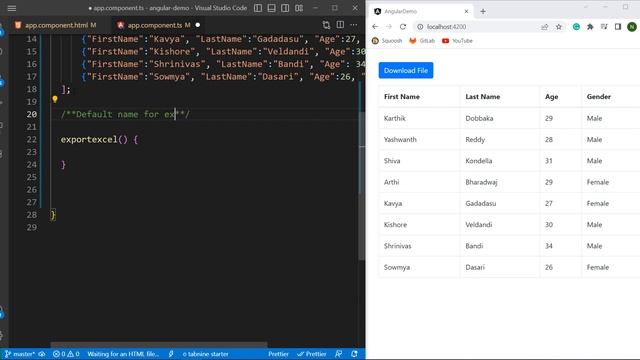Image resolution: width=640 pixels, height=360 pixels.
Task: Open changes compare icon in editor toolbar
Action: tap(326, 25)
